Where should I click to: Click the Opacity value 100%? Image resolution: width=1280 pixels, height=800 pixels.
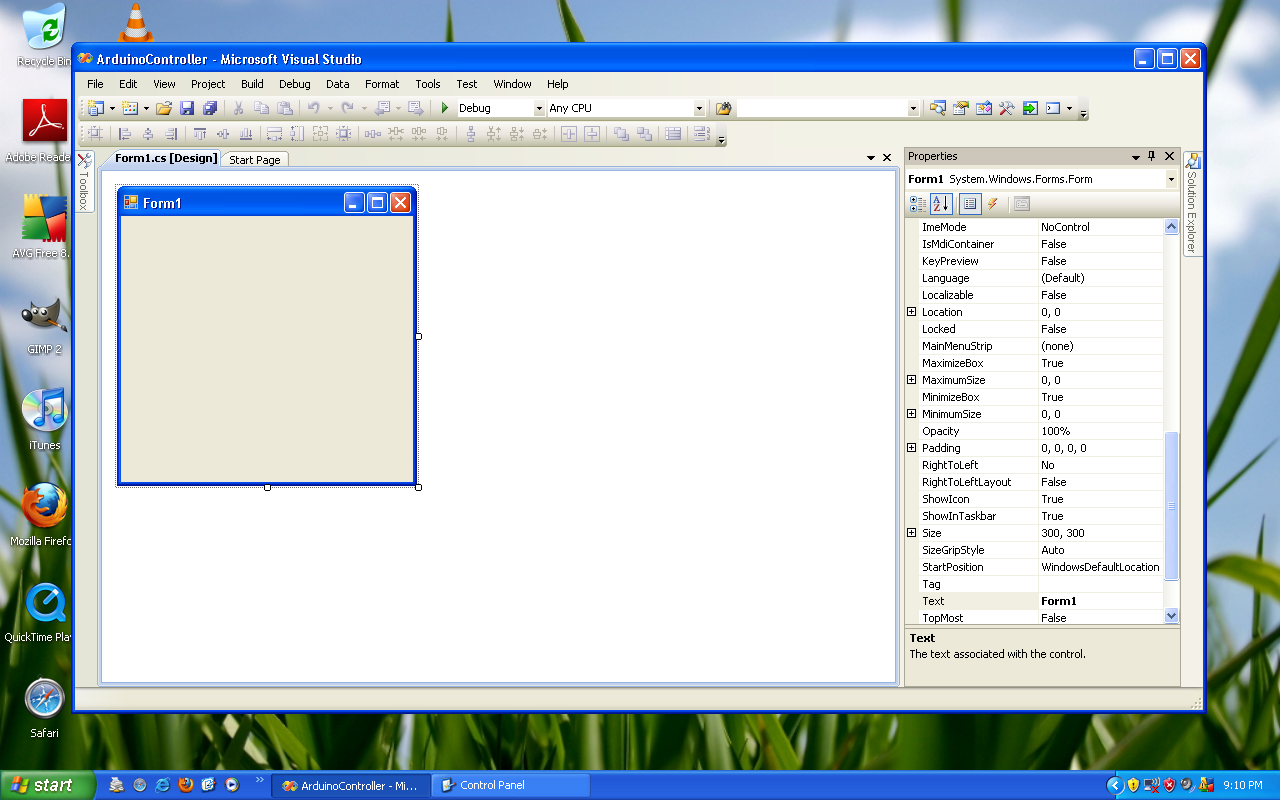1101,431
